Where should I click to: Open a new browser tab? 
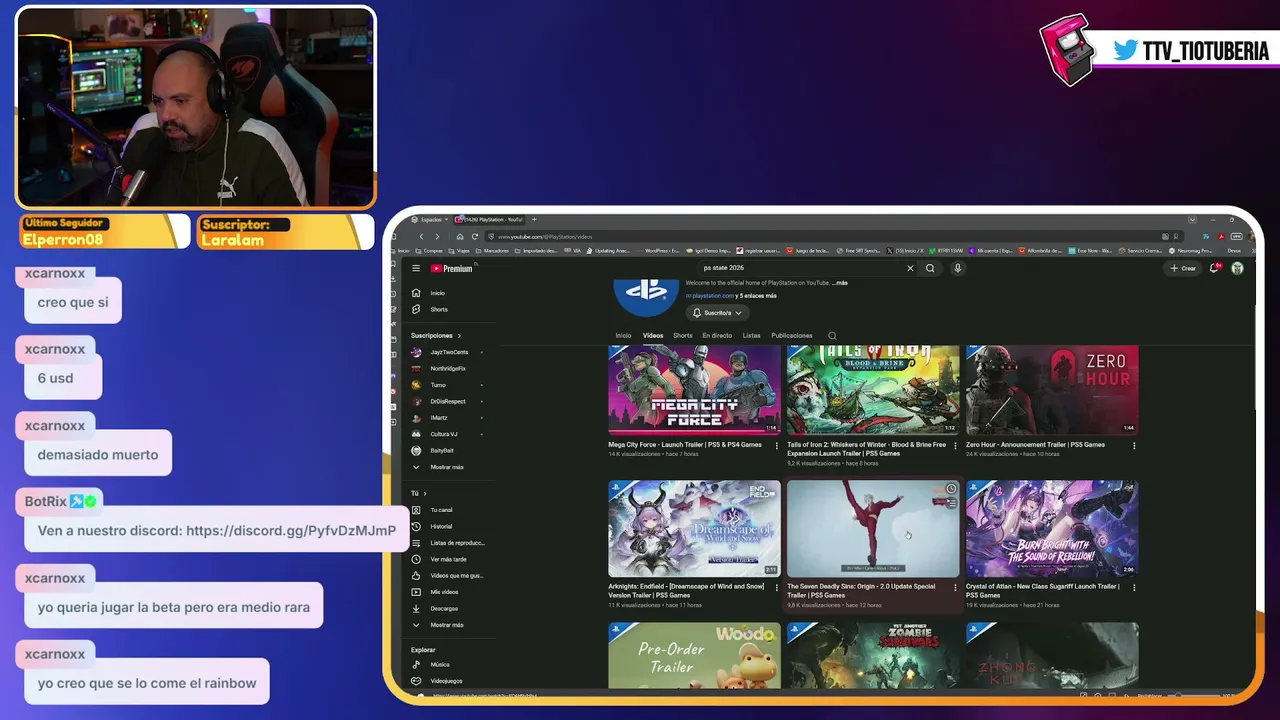[534, 219]
